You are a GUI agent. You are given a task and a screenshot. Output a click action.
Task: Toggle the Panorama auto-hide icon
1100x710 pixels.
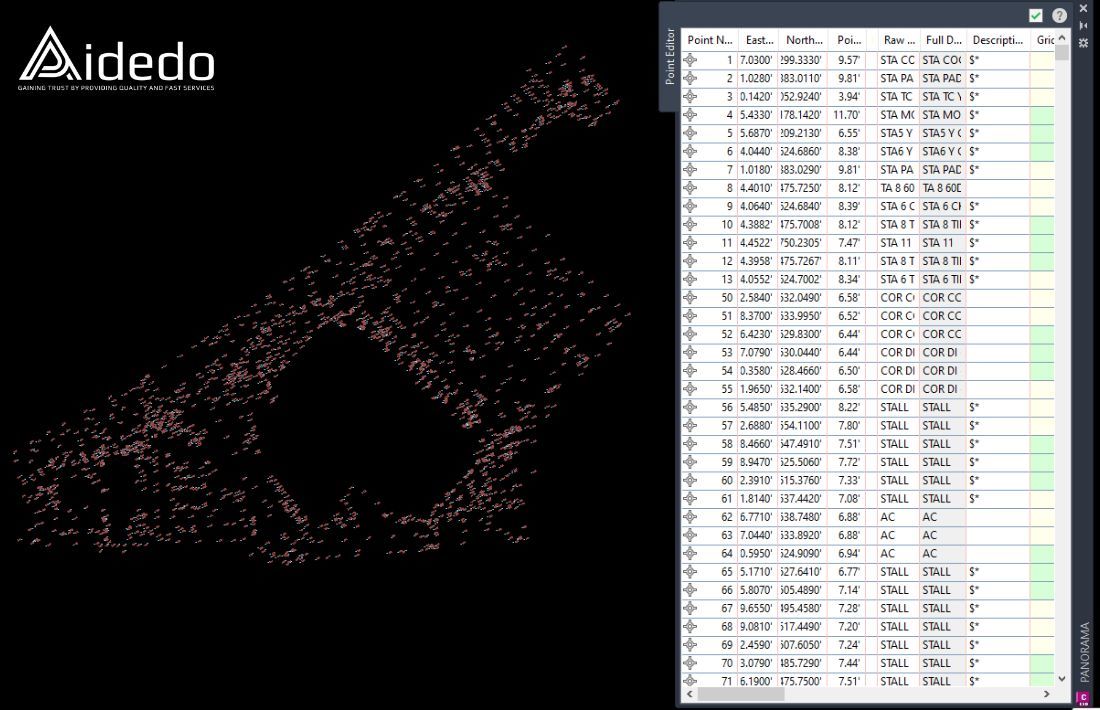[x=1084, y=25]
